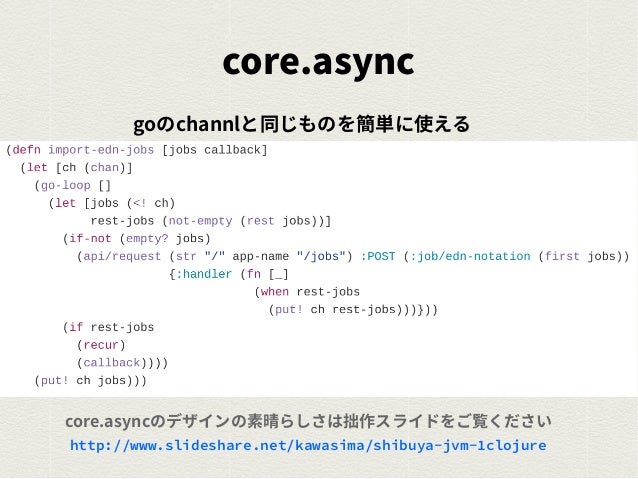Click the let [jobs (<! ch) line

tap(112, 203)
